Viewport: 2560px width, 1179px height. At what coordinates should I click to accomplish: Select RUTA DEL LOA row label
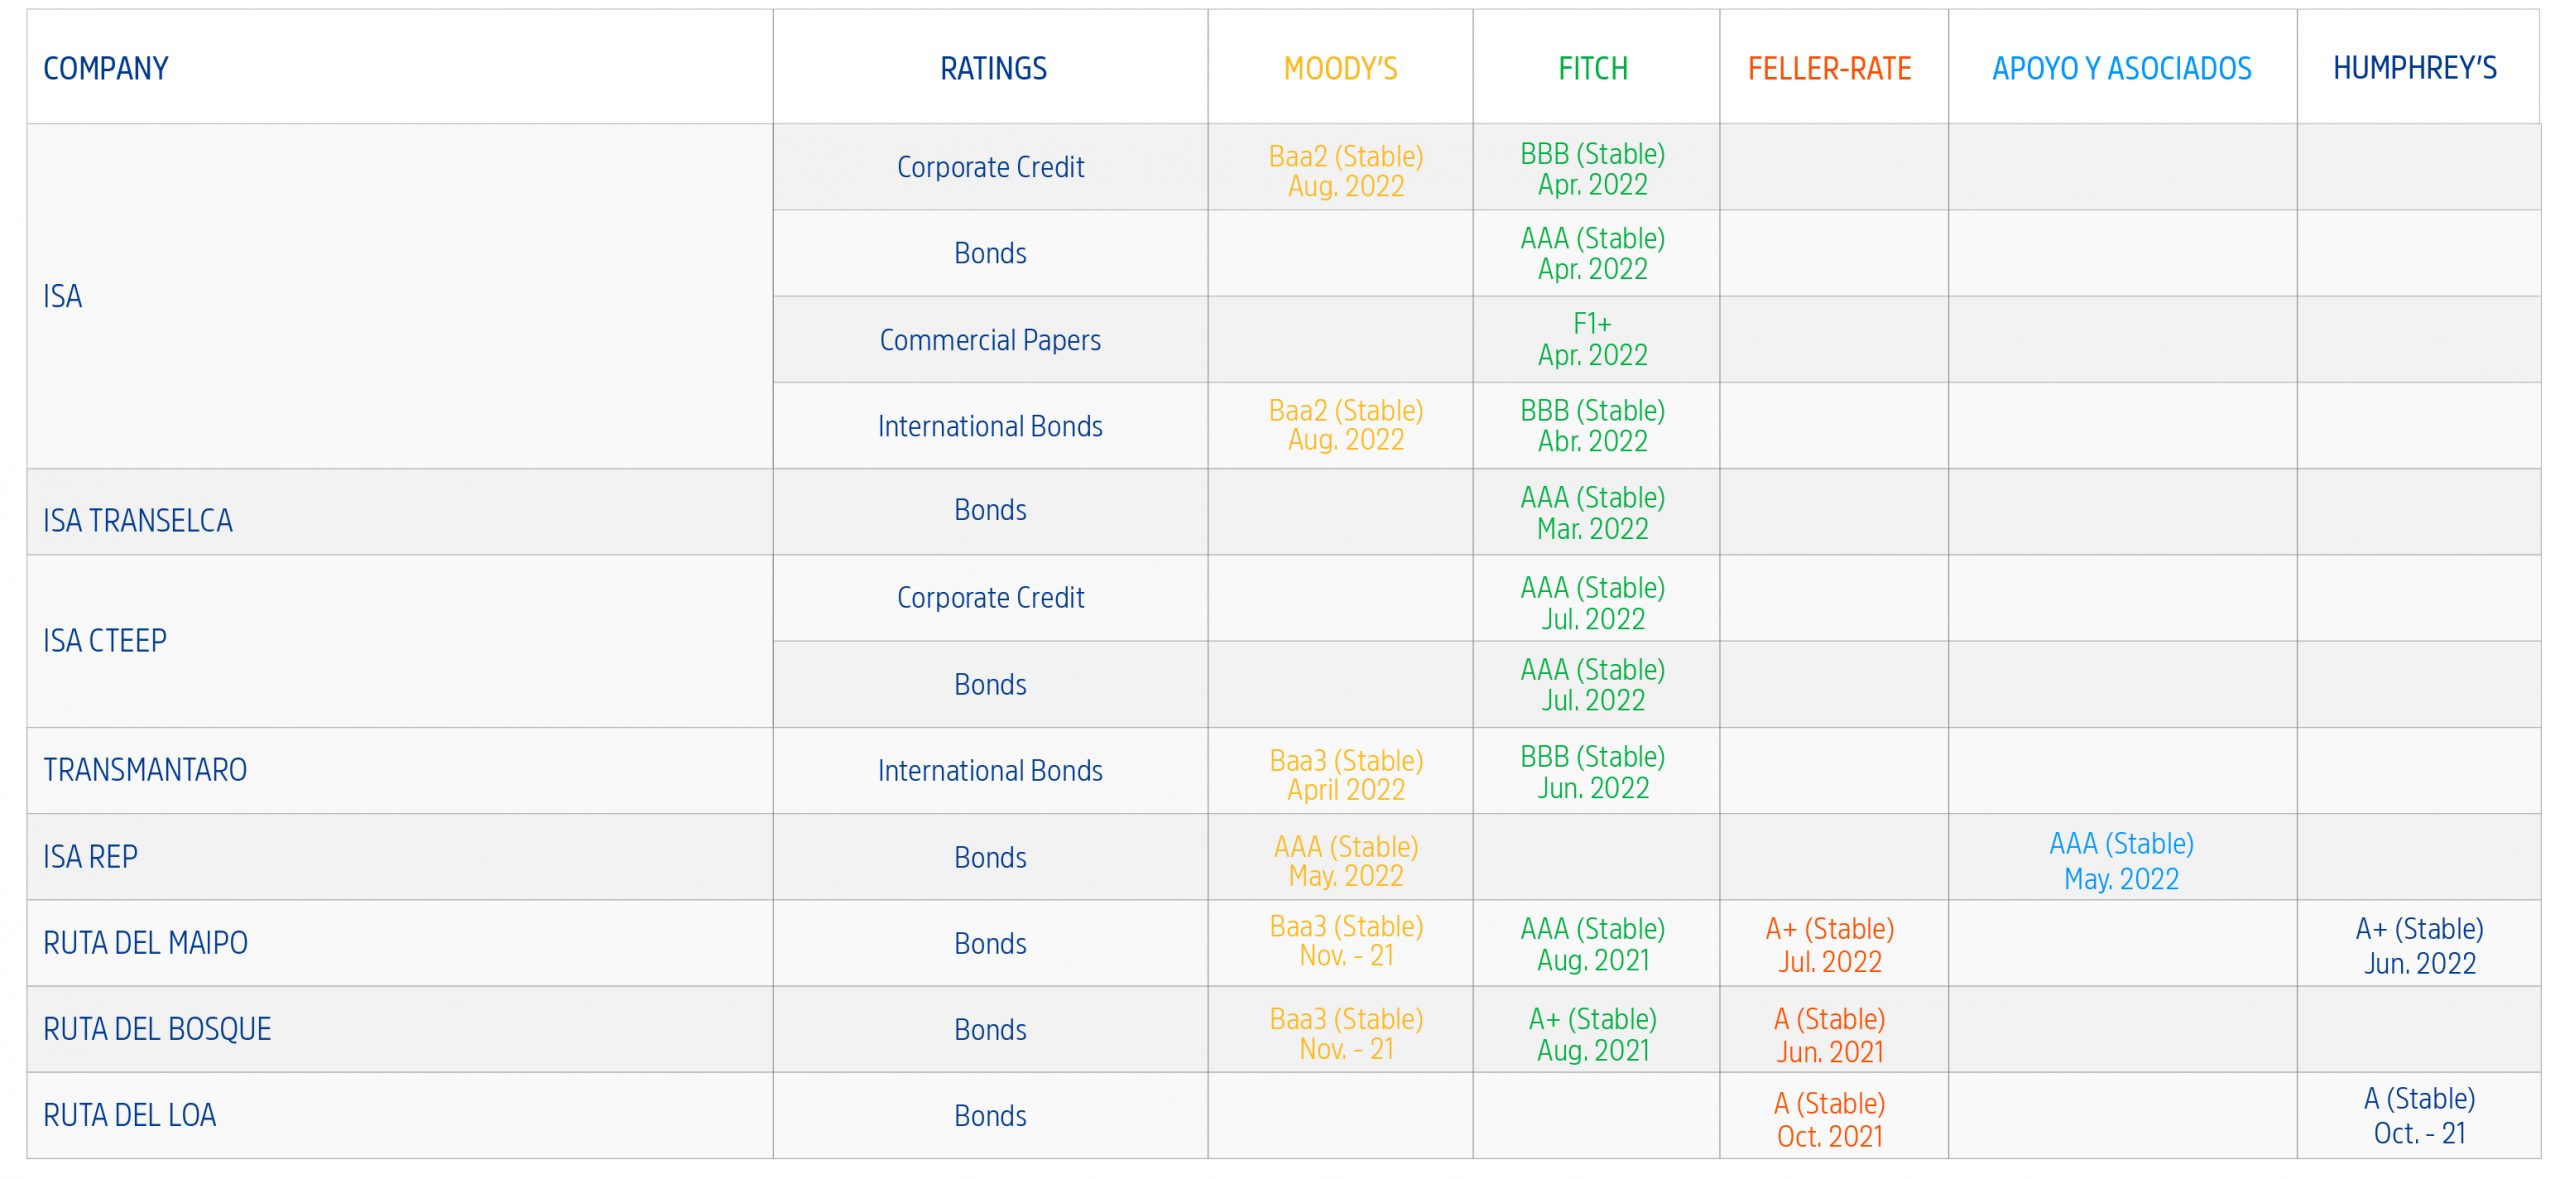coord(129,1114)
